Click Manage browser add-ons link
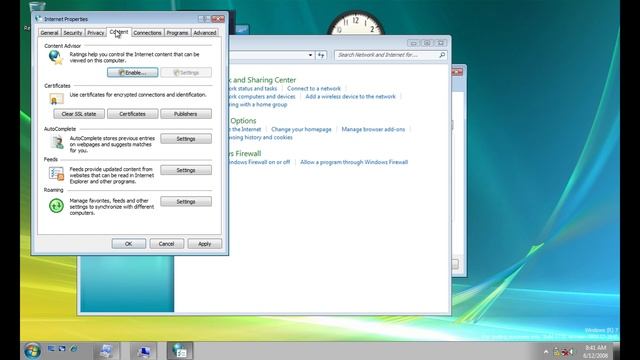The width and height of the screenshot is (640, 360). tap(373, 129)
